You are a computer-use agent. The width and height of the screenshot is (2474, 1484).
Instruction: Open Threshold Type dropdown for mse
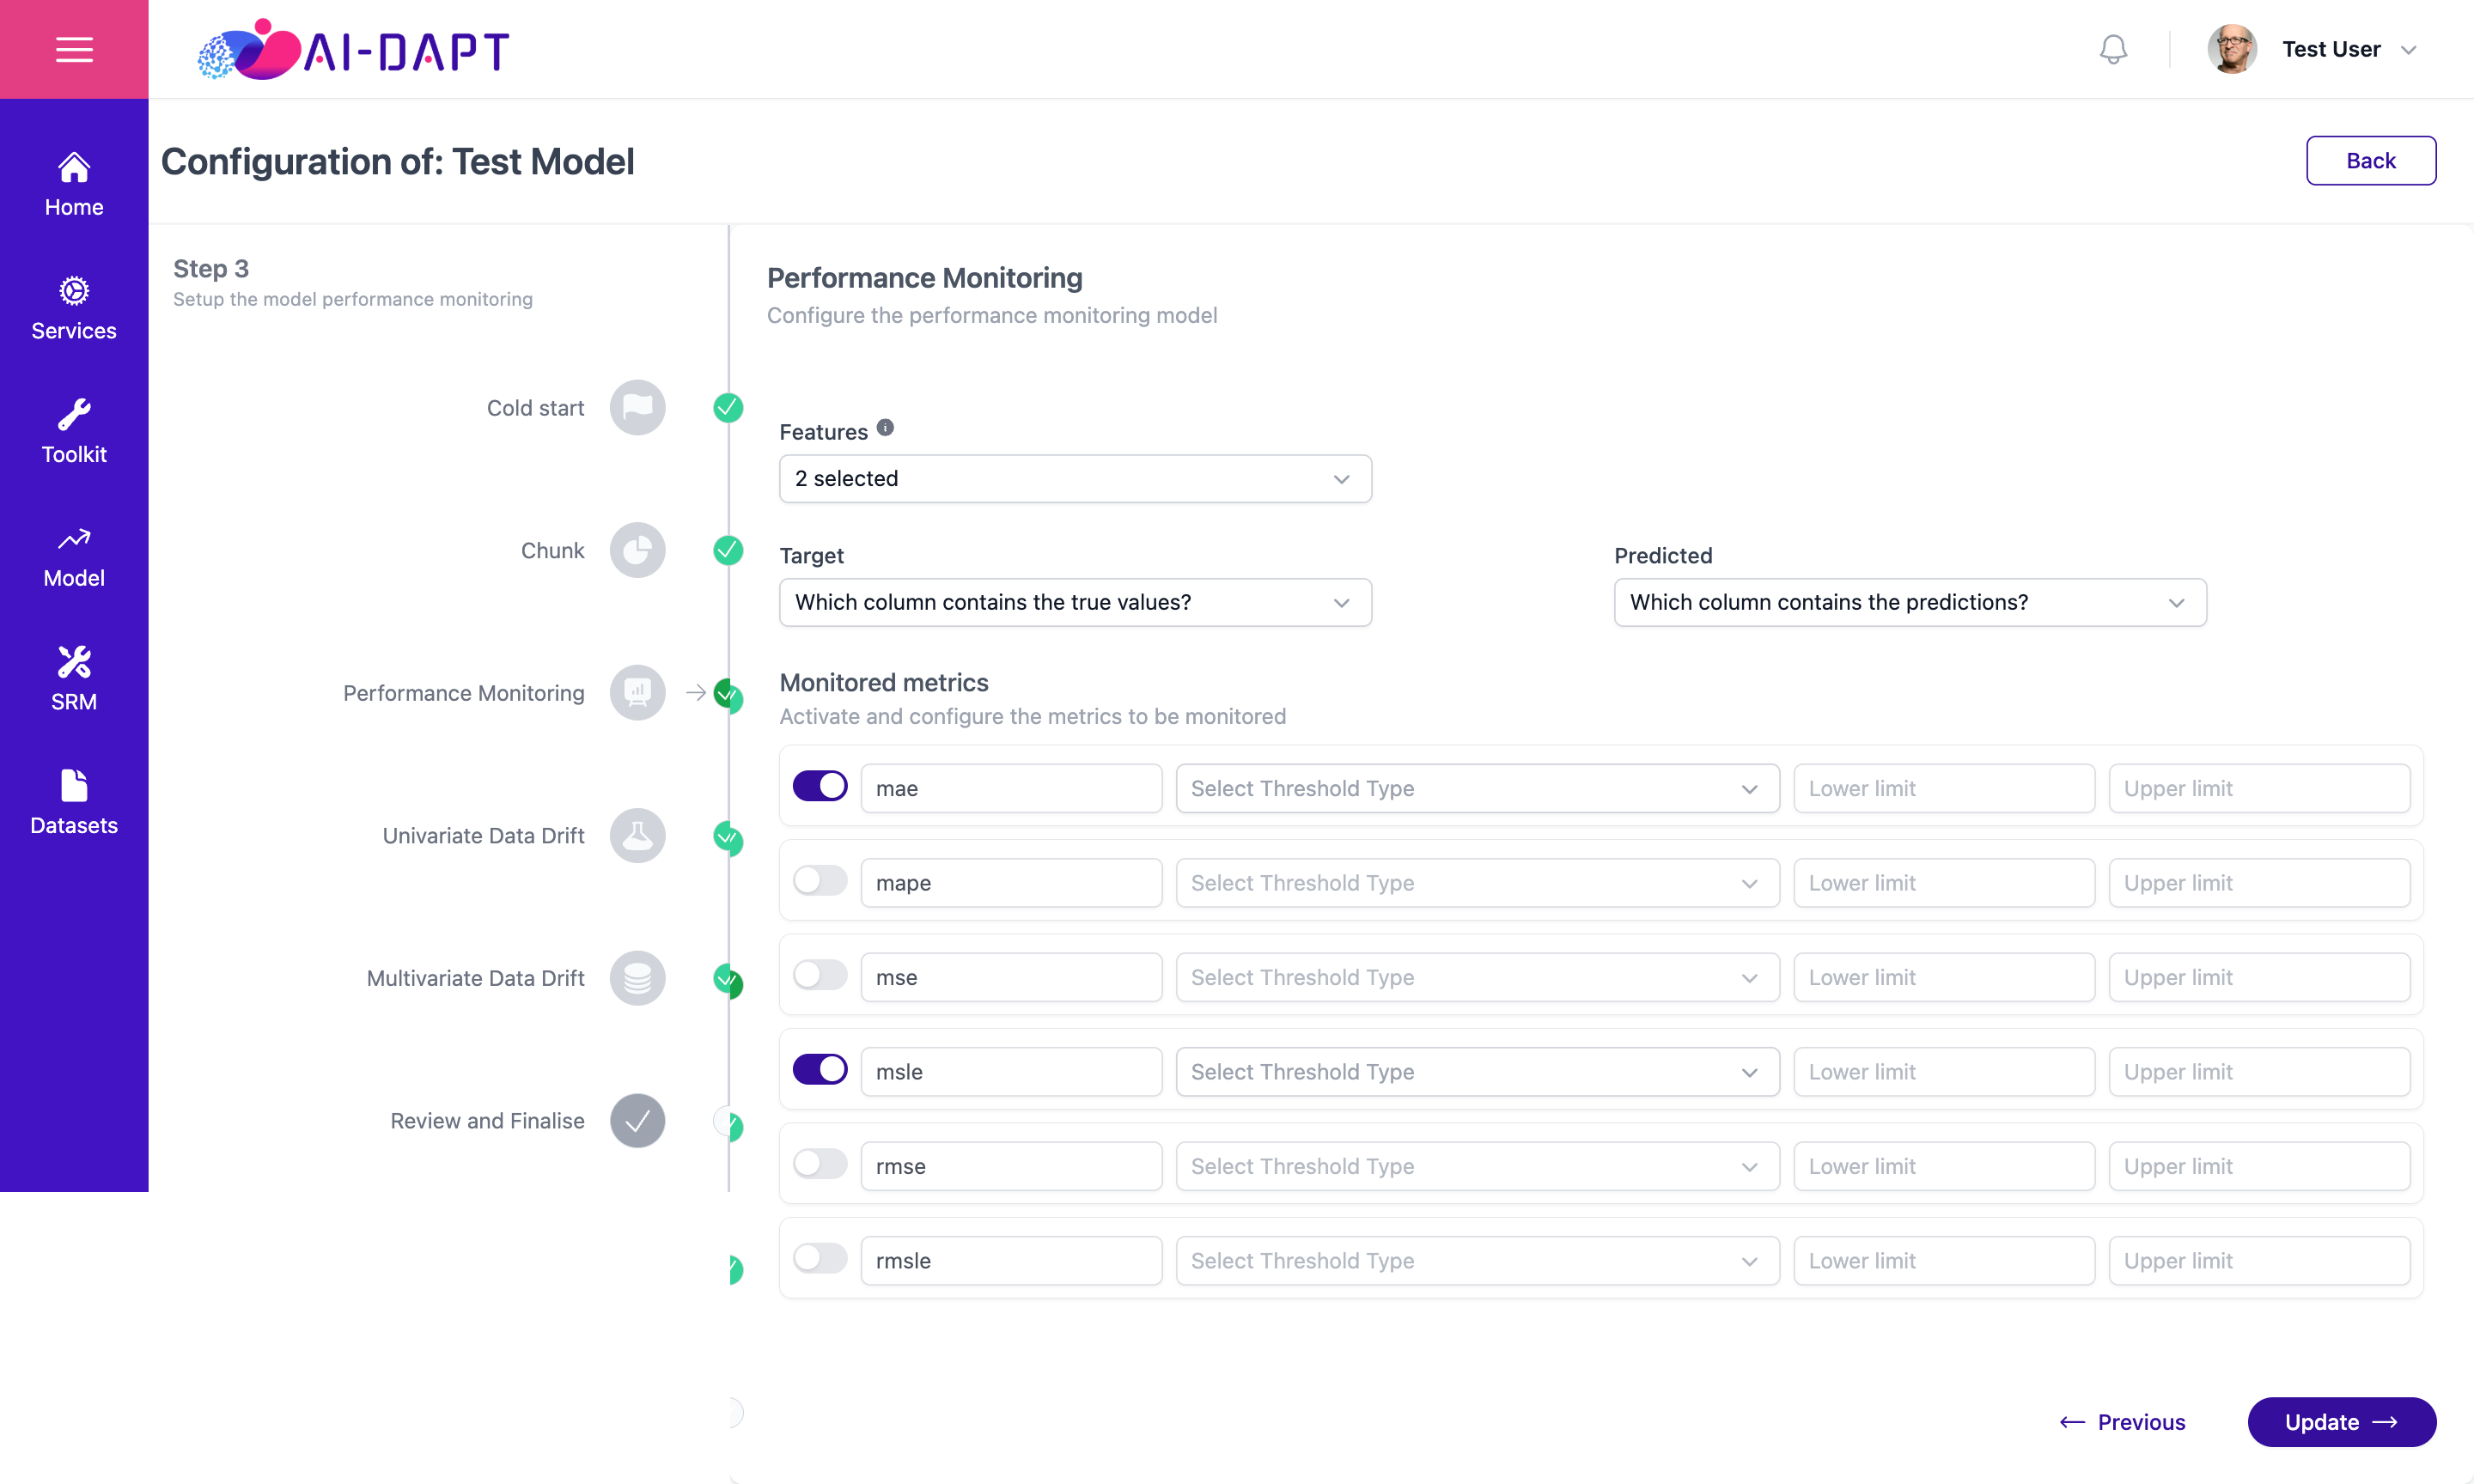coord(1477,977)
